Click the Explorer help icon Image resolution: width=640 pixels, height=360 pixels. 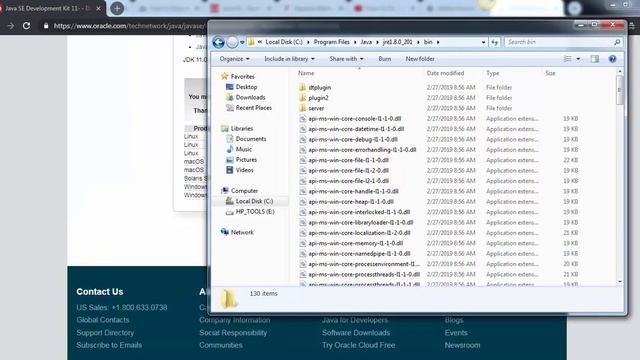[x=612, y=59]
